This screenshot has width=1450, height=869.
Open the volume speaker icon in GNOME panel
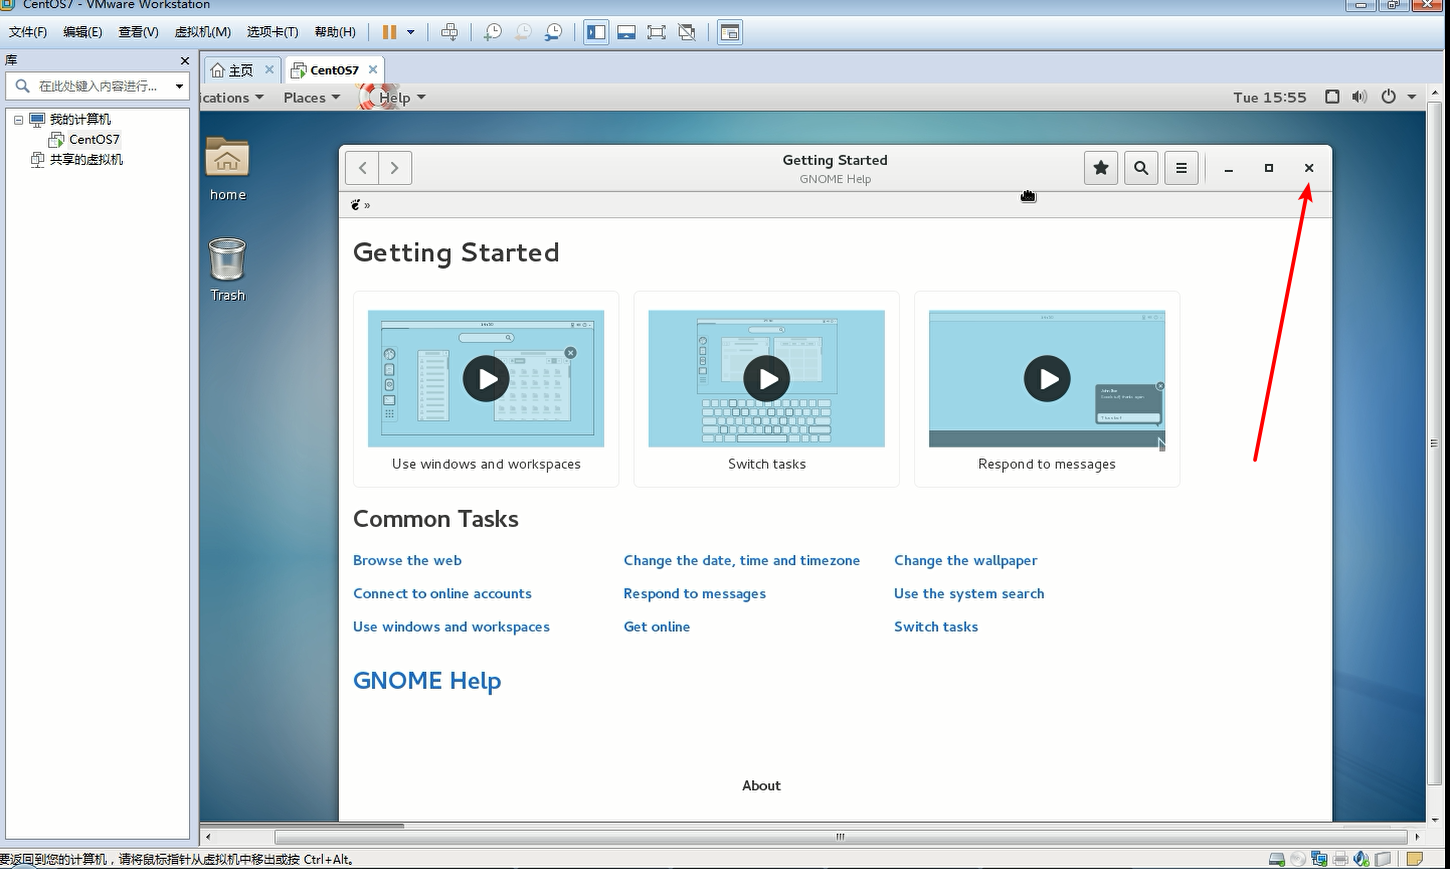point(1359,97)
